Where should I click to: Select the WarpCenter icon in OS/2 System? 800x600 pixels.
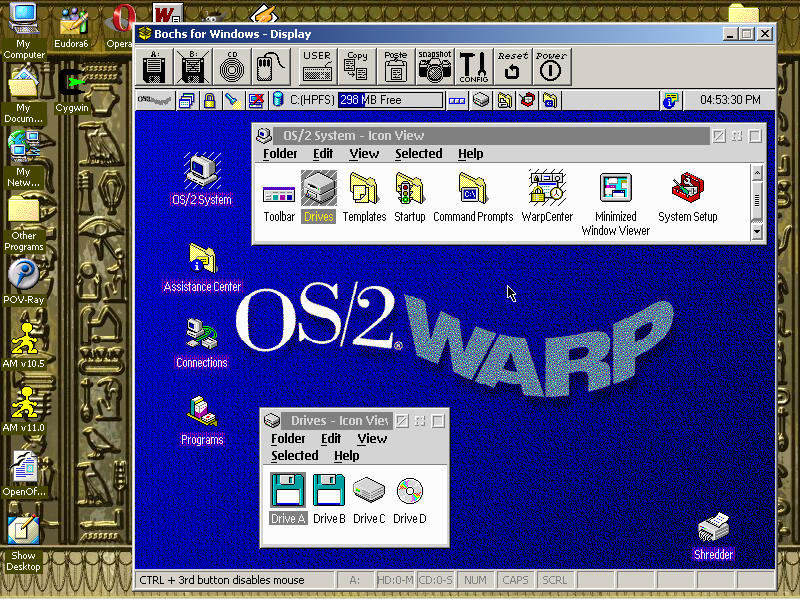(x=547, y=197)
